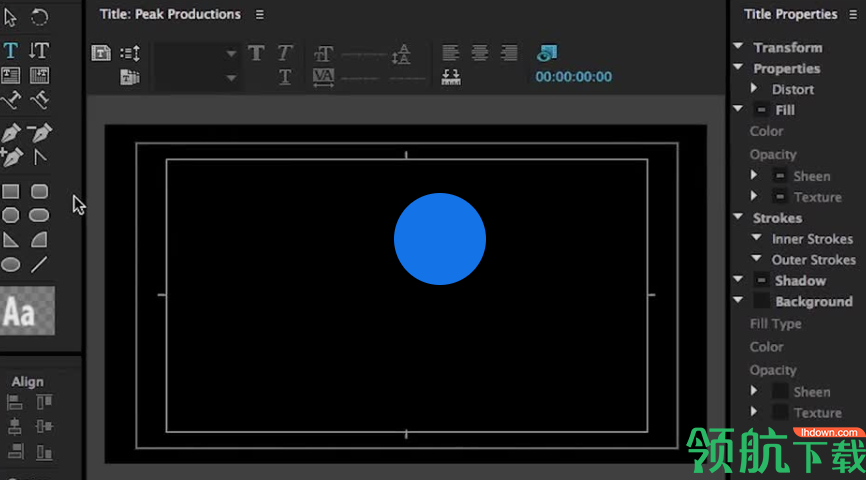Choose the Vertical Area Type tool
This screenshot has height=480, width=866.
pos(39,75)
